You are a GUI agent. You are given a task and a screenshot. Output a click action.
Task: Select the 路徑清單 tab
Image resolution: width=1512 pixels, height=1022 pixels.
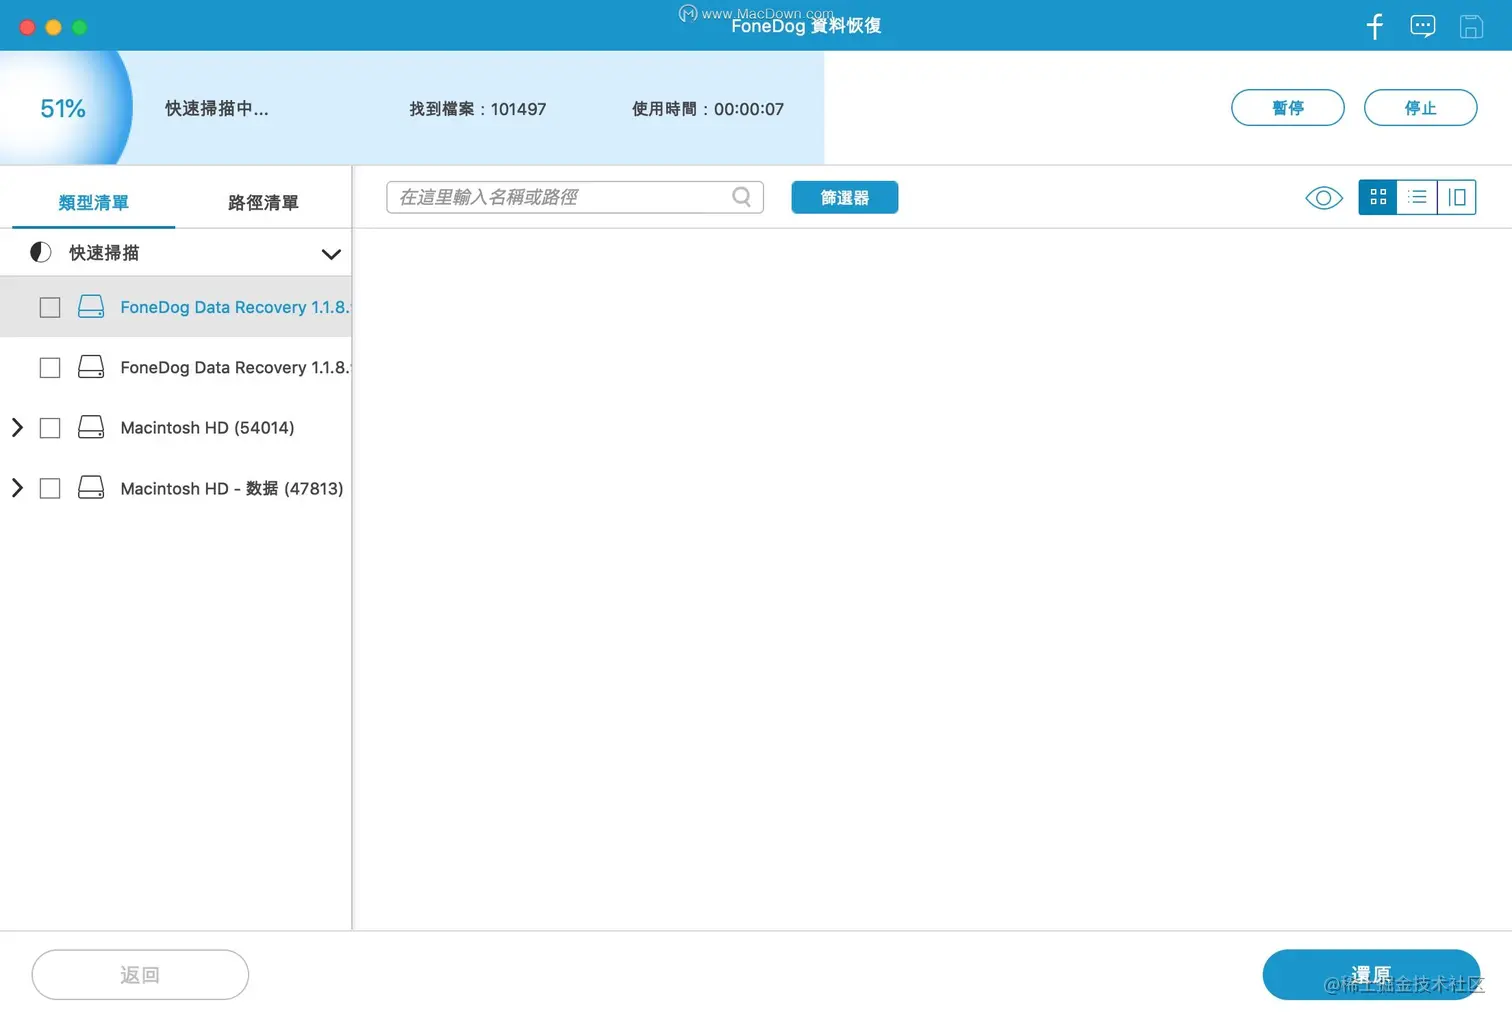pos(263,203)
